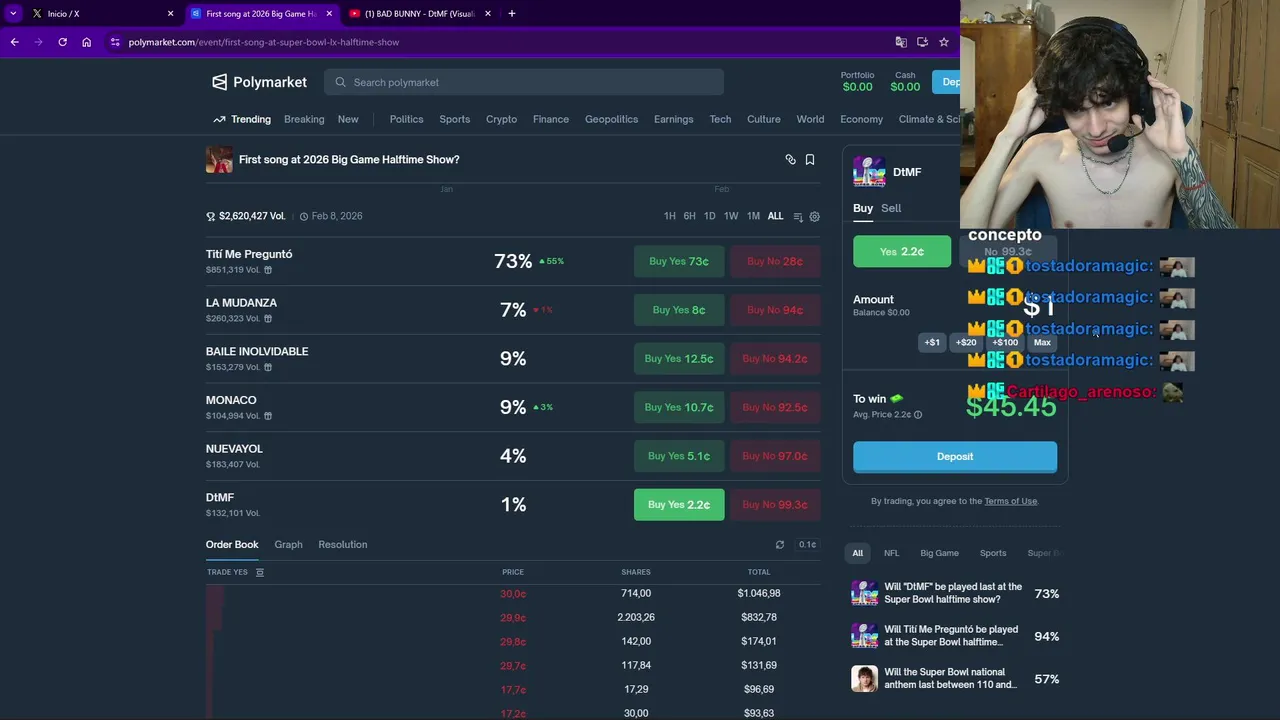This screenshot has height=720, width=1280.
Task: Copy the event link with the chain icon
Action: point(790,160)
